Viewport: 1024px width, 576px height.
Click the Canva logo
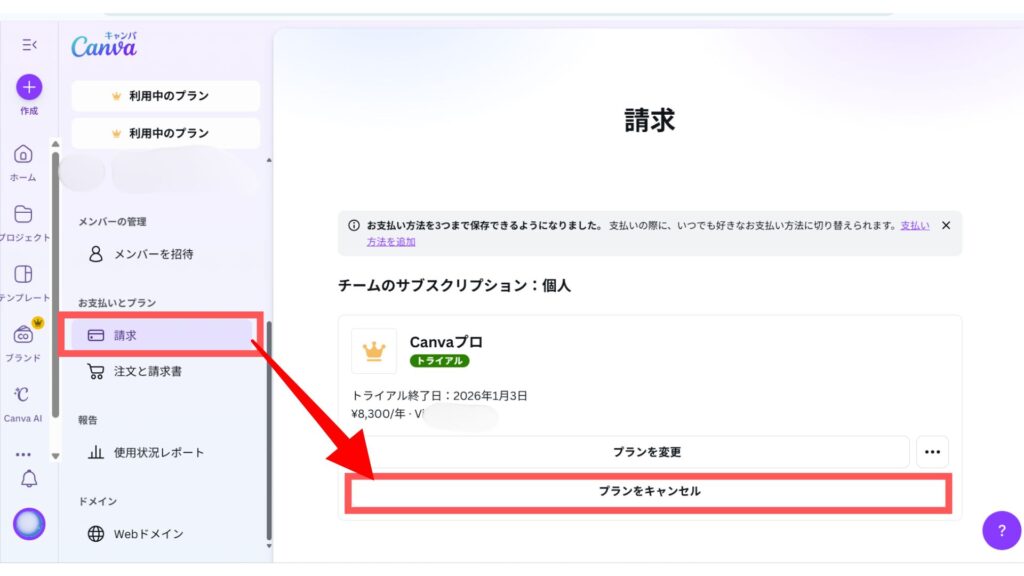point(104,46)
